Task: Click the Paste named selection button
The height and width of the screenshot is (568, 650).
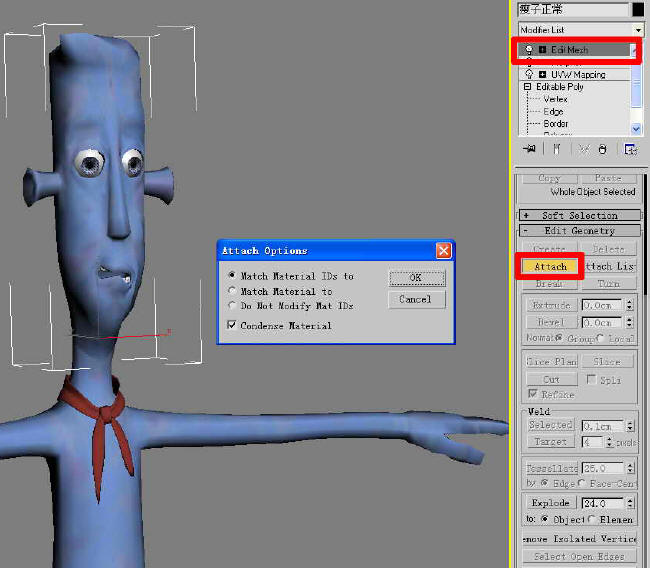Action: point(609,178)
